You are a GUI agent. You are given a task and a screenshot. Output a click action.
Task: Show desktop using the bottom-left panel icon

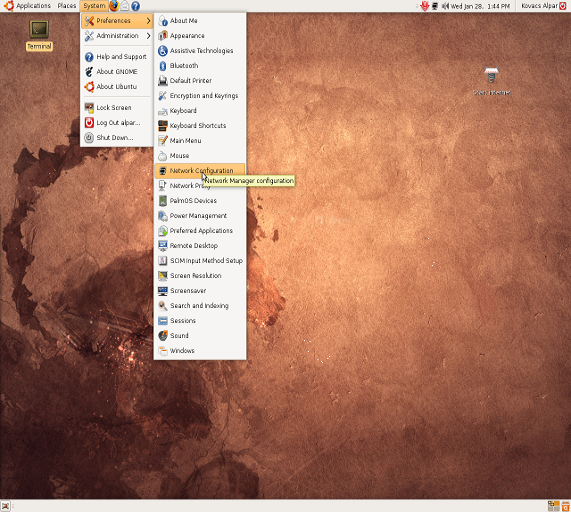click(x=5, y=506)
